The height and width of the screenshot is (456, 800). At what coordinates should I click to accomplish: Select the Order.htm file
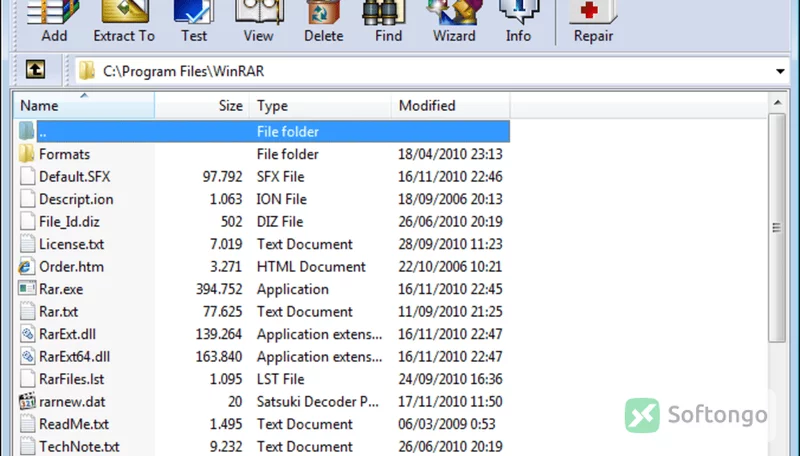[x=263, y=266]
